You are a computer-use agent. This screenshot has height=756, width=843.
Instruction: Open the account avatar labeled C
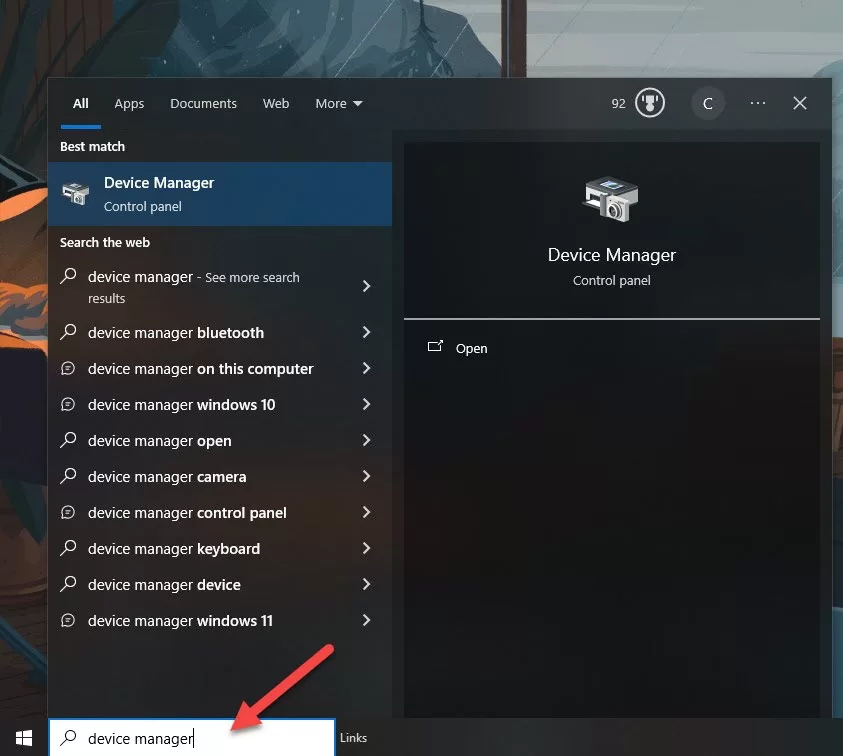coord(708,104)
